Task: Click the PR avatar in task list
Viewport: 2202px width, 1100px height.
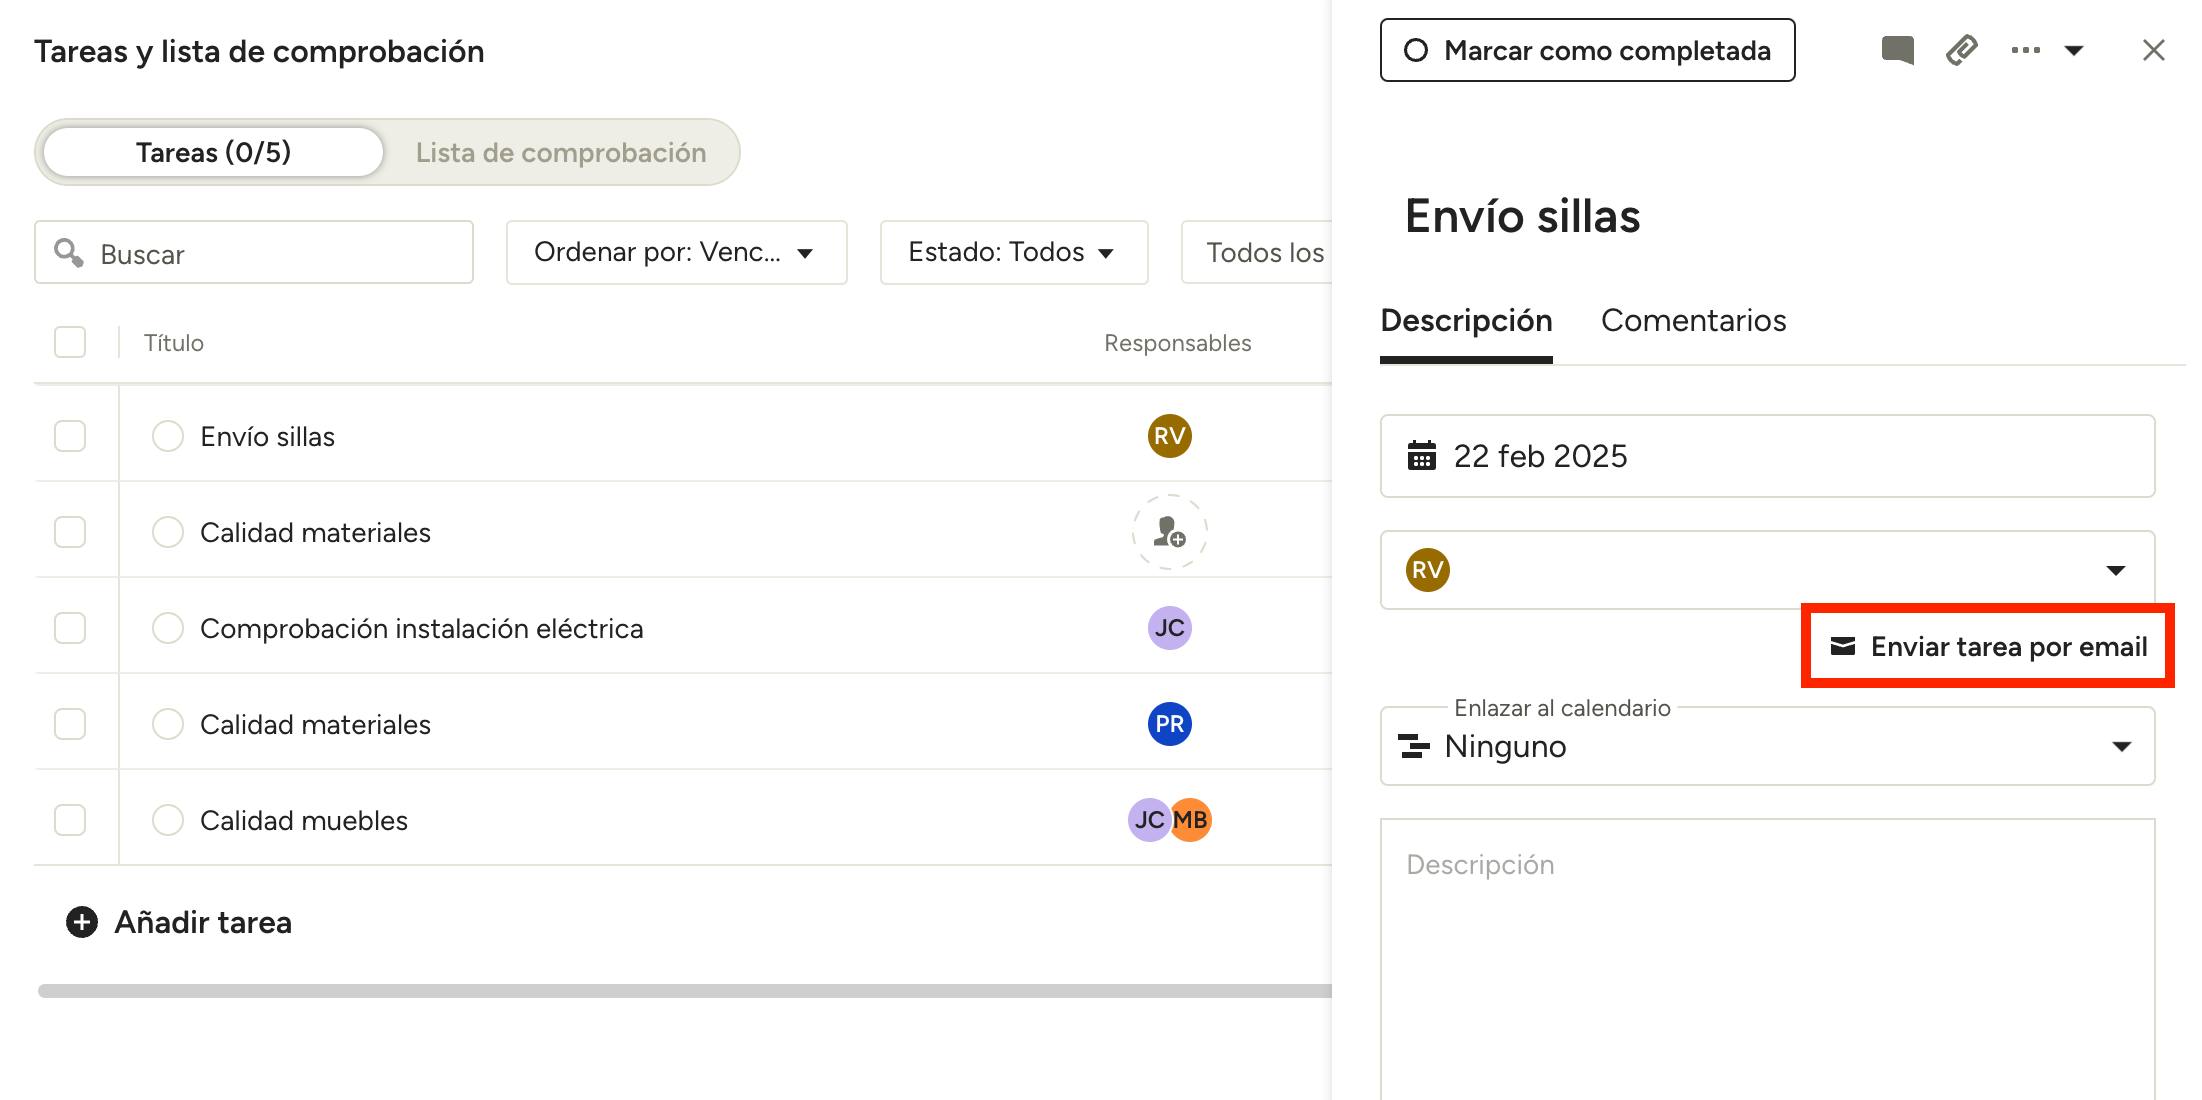Action: point(1169,724)
